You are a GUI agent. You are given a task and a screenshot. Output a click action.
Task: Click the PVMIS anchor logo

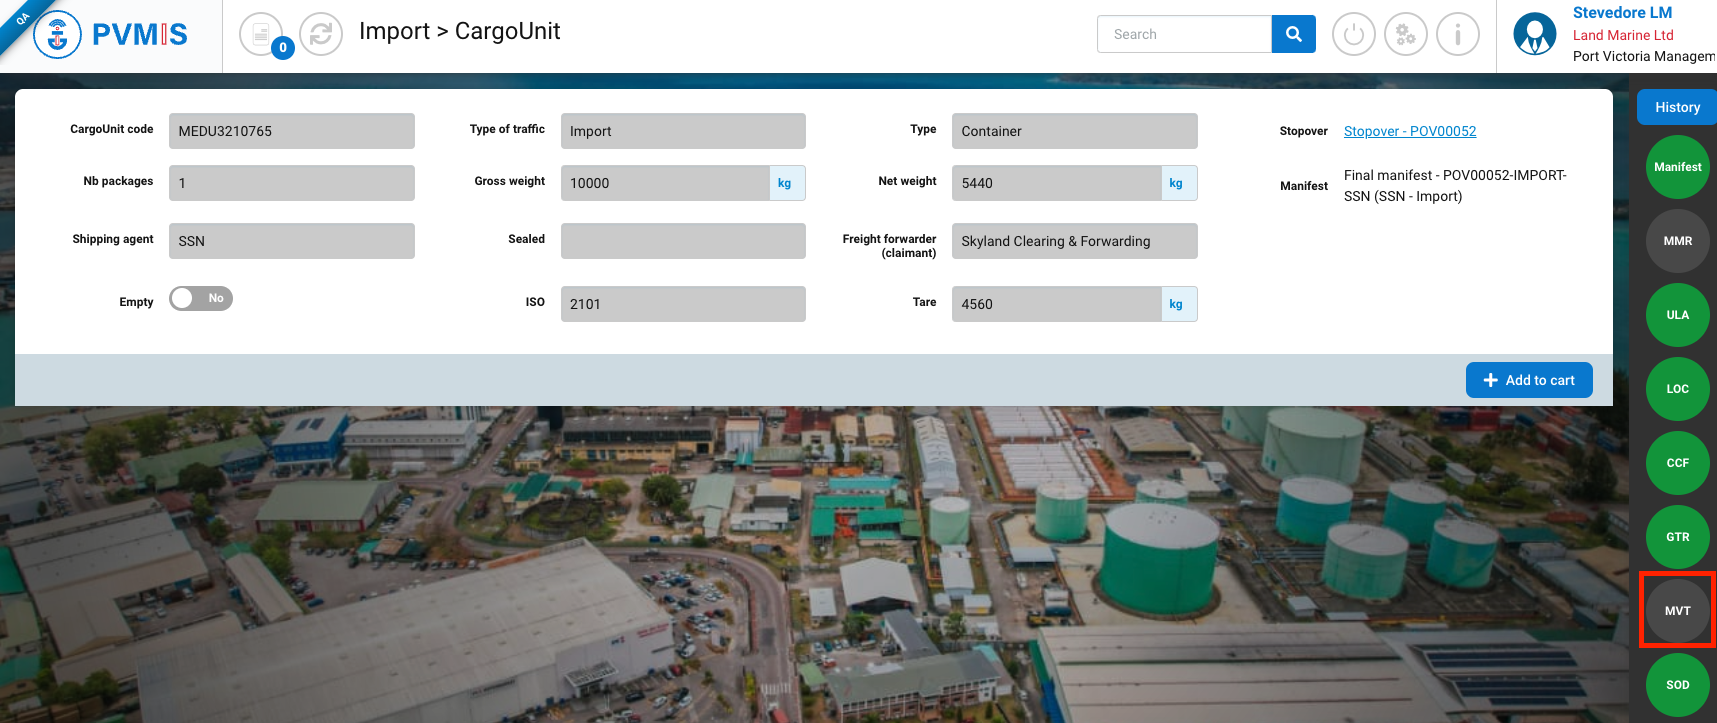(58, 35)
